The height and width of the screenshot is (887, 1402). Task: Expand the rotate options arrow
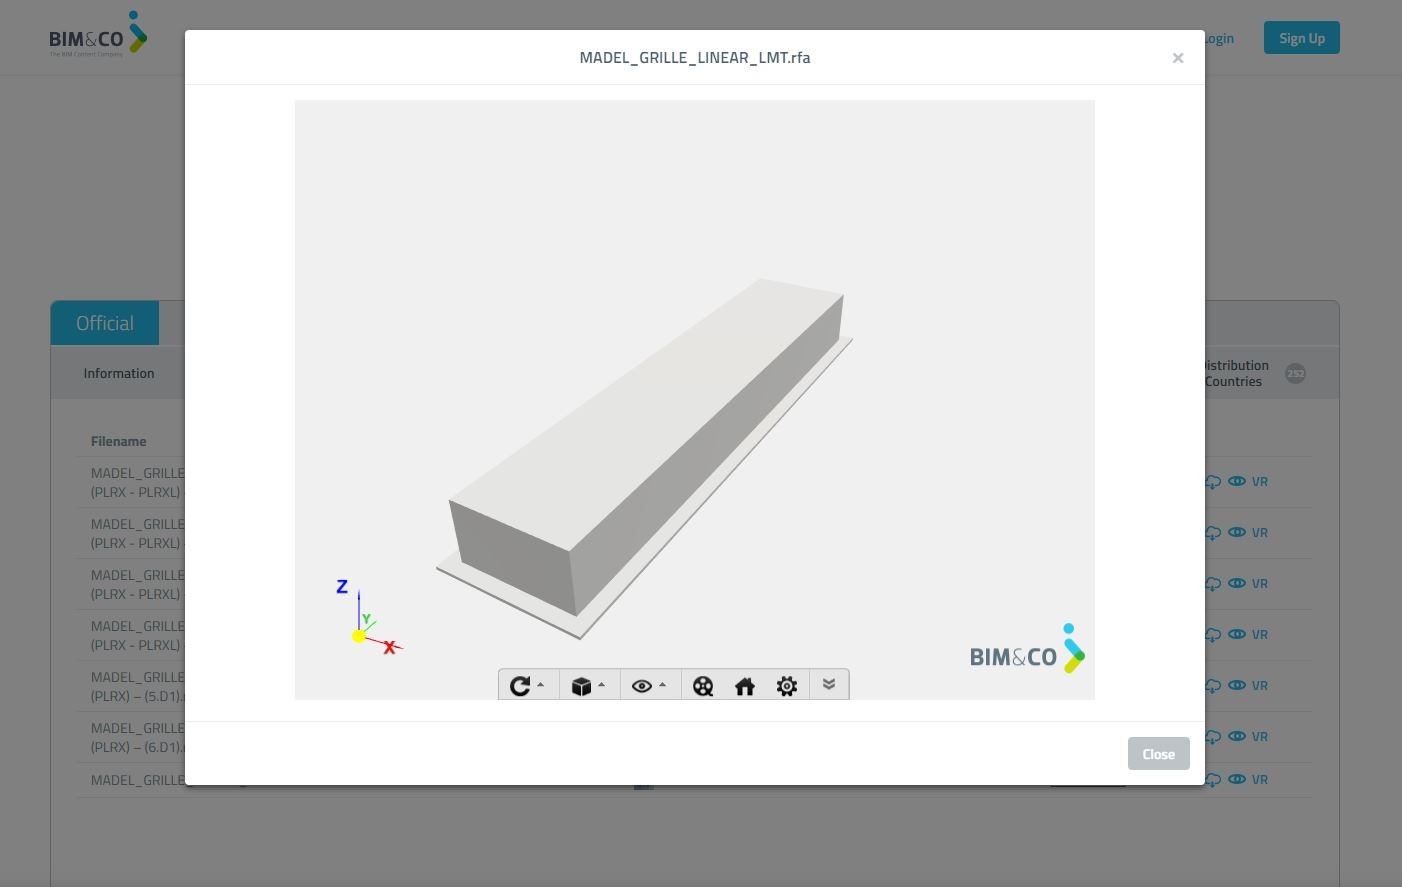541,685
